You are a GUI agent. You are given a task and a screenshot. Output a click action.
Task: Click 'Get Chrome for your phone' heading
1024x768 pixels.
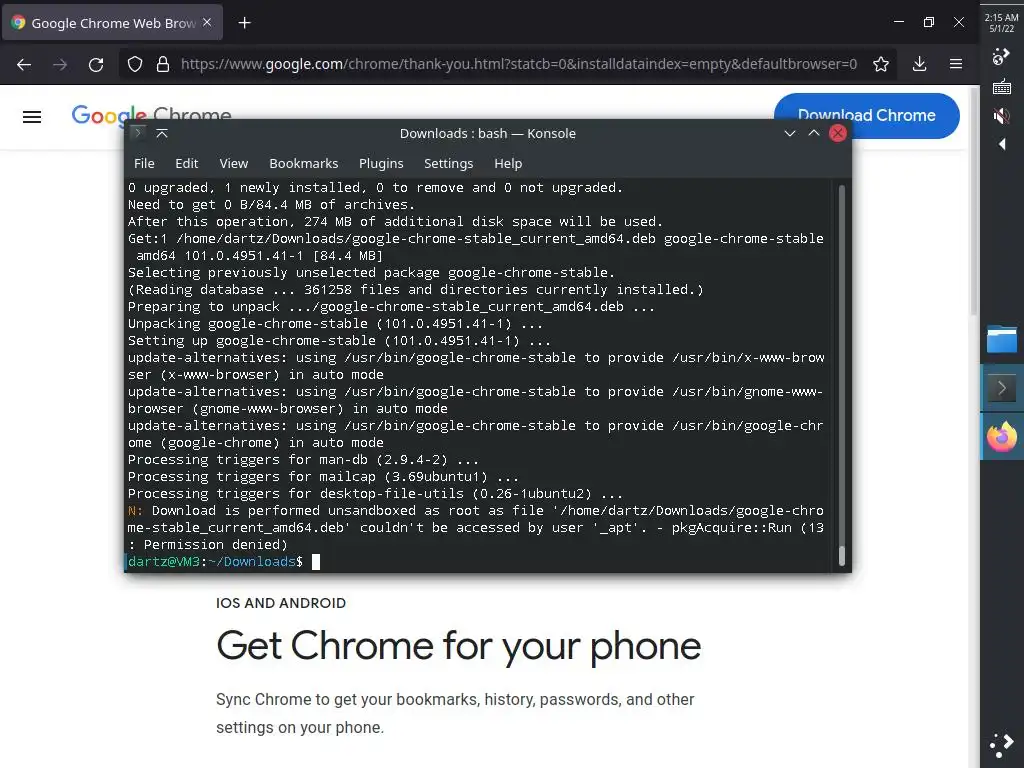[x=458, y=646]
